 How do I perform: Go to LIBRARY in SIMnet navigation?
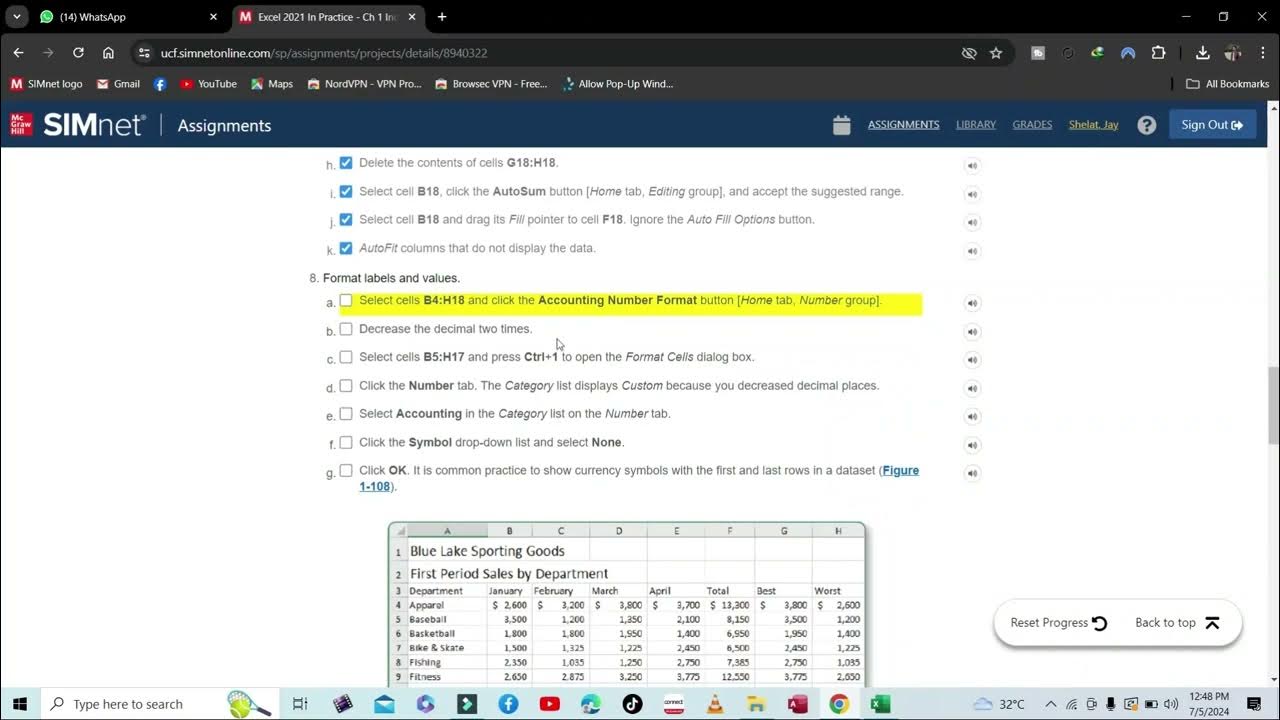(x=976, y=125)
